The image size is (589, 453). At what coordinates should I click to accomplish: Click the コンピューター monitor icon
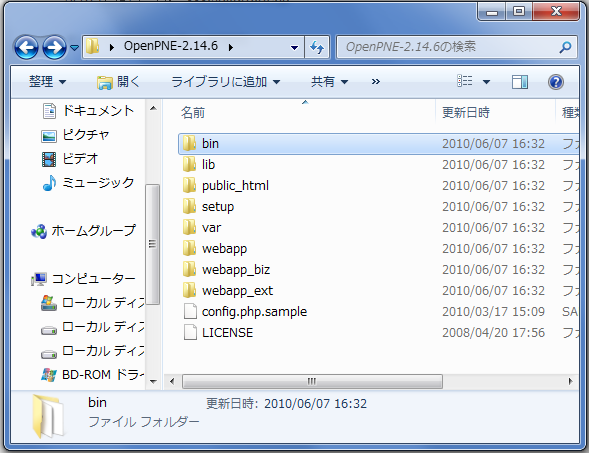point(39,279)
